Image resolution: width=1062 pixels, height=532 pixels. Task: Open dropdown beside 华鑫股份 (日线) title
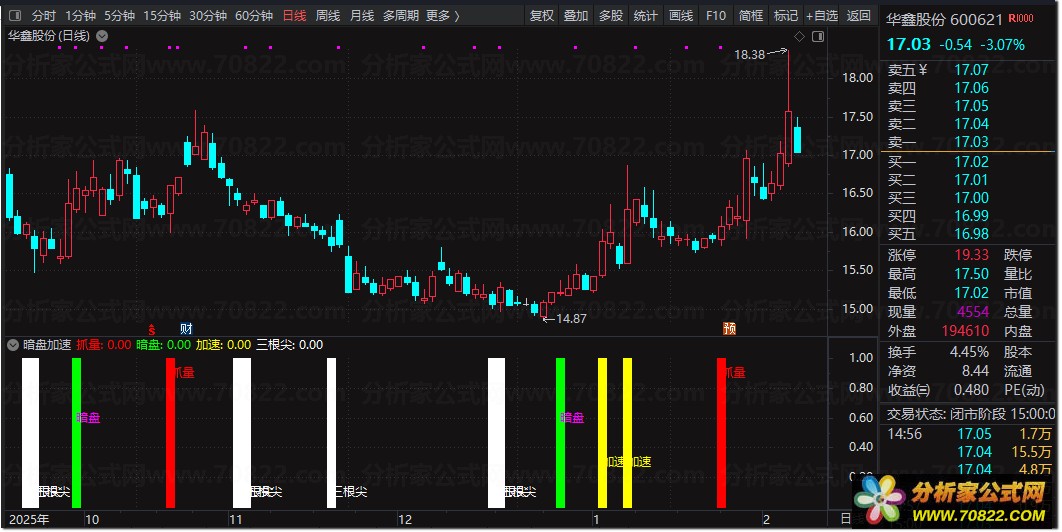[x=102, y=36]
